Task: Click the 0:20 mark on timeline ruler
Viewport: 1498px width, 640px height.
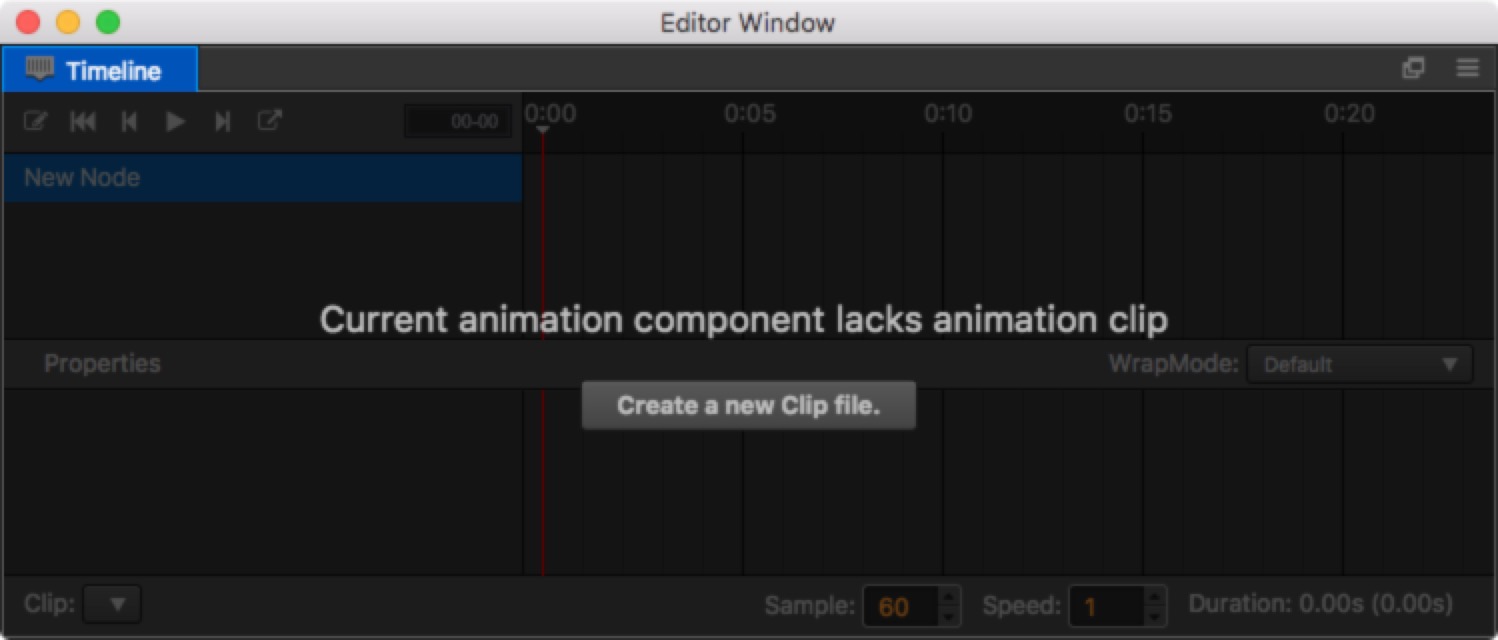Action: pos(1348,114)
